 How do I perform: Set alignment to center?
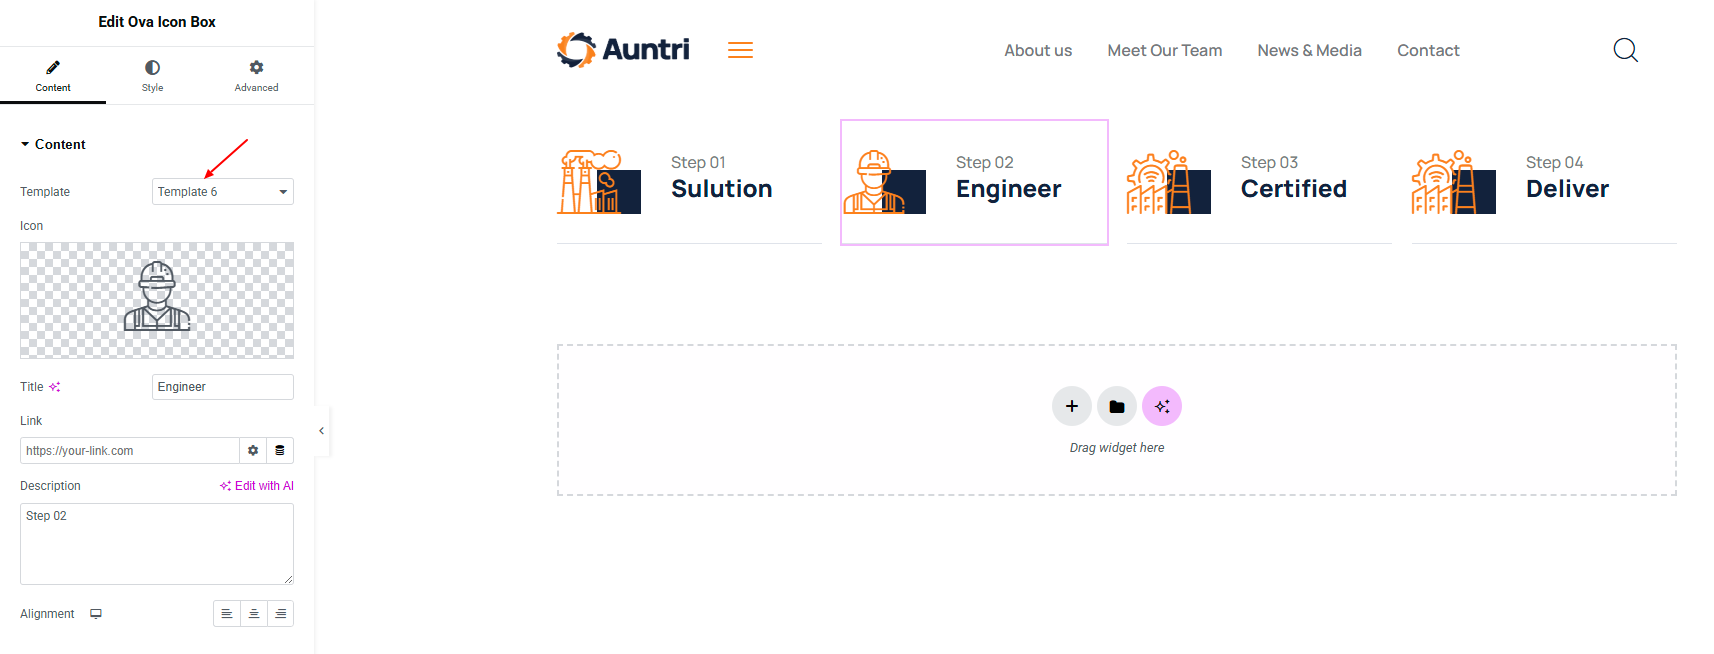coord(254,614)
